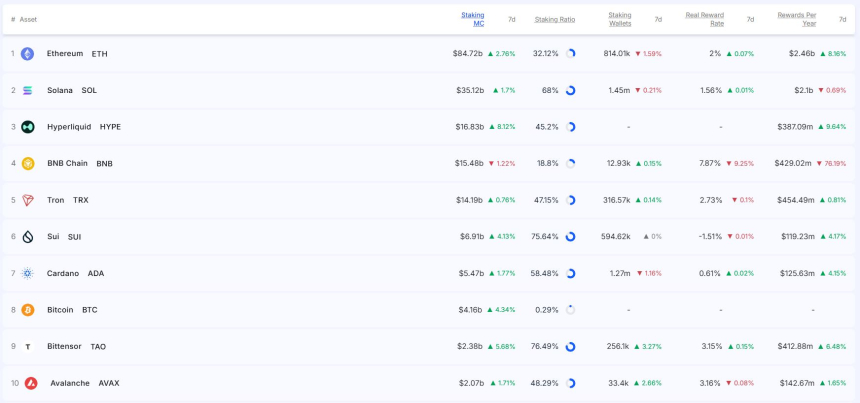Click the Ethereum logo icon

(x=27, y=54)
